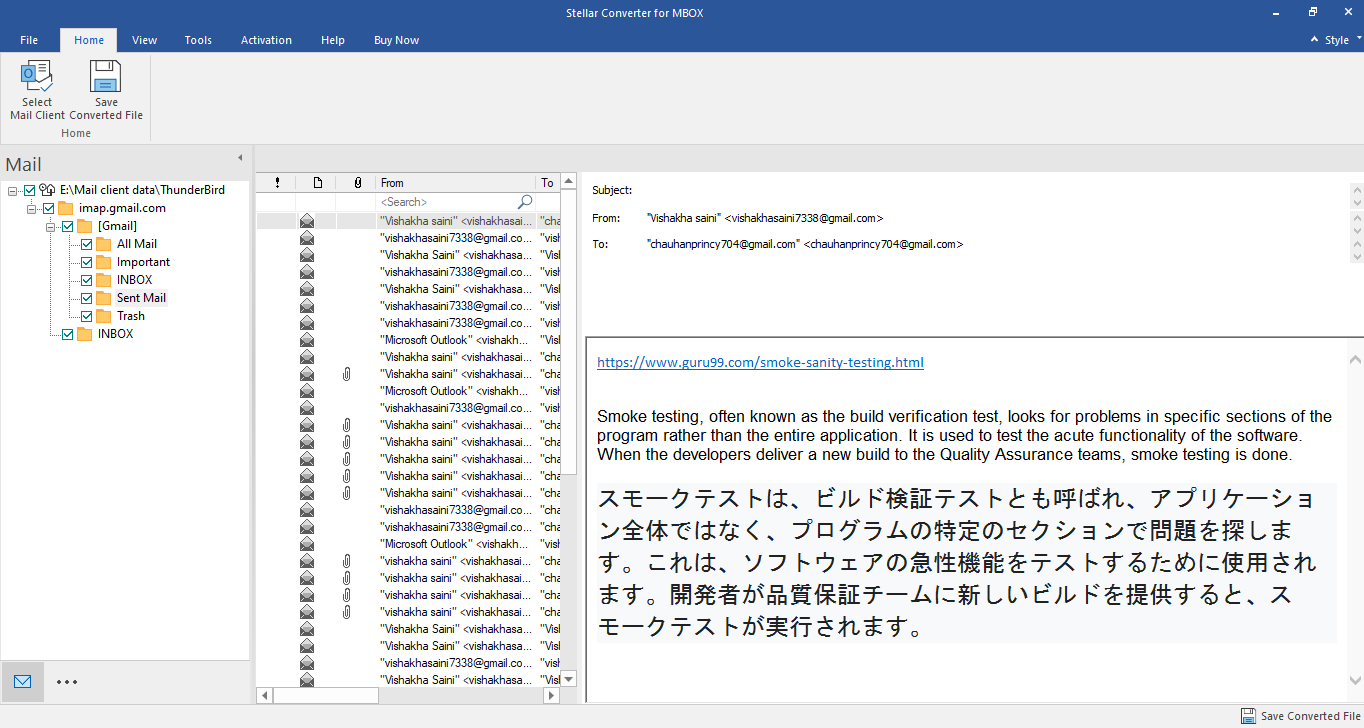
Task: Click the To column header
Action: (x=548, y=183)
